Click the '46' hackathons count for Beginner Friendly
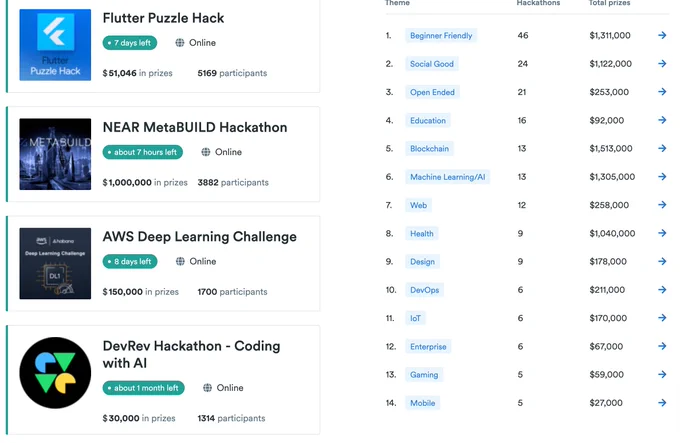The image size is (680, 443). [x=523, y=36]
